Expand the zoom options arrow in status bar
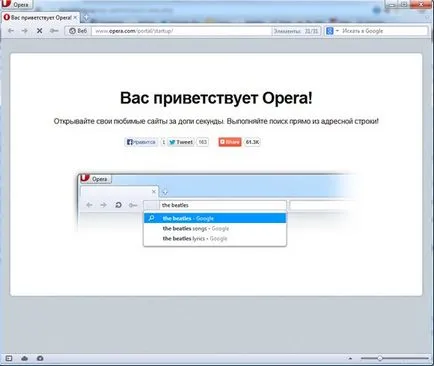The width and height of the screenshot is (434, 366). [x=350, y=359]
